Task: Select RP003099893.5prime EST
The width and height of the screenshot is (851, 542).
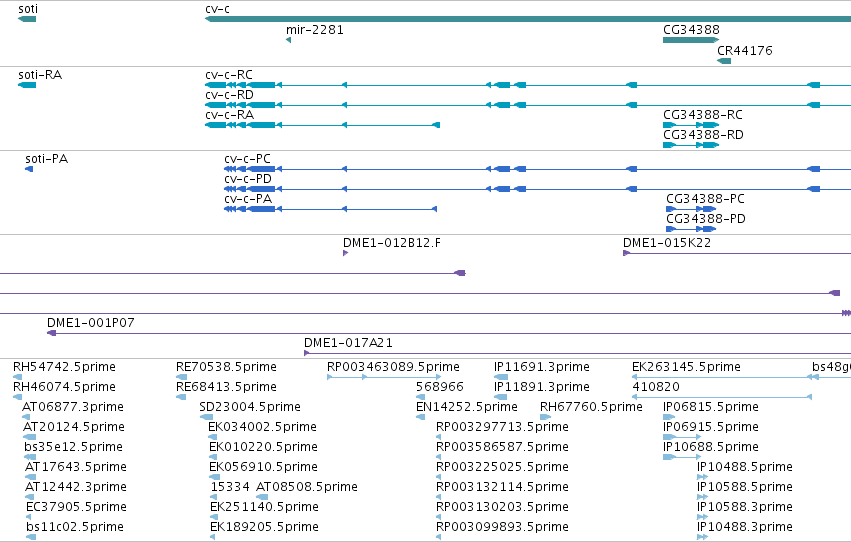Action: [x=439, y=537]
